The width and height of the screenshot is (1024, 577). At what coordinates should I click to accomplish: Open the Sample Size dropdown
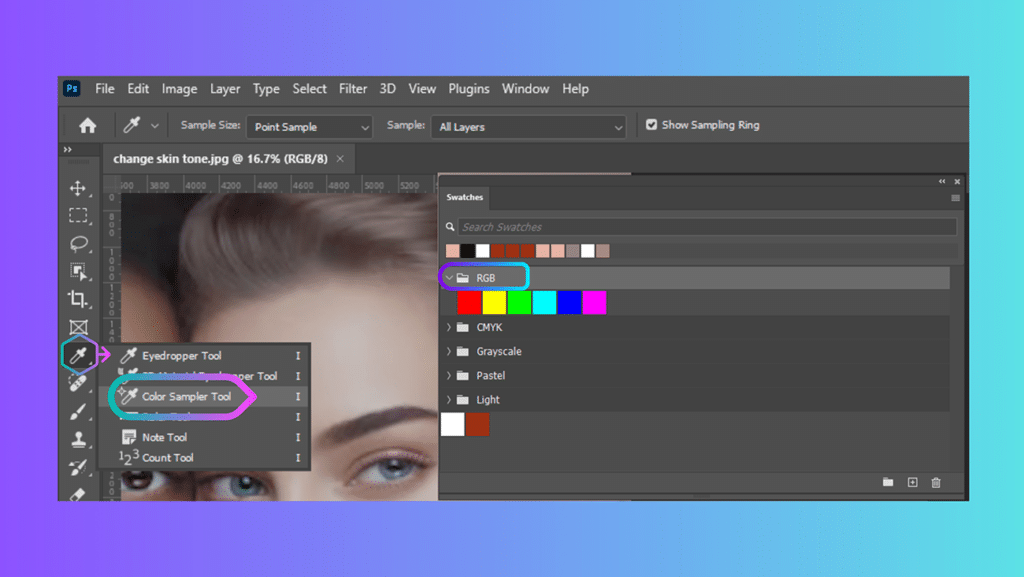click(308, 127)
